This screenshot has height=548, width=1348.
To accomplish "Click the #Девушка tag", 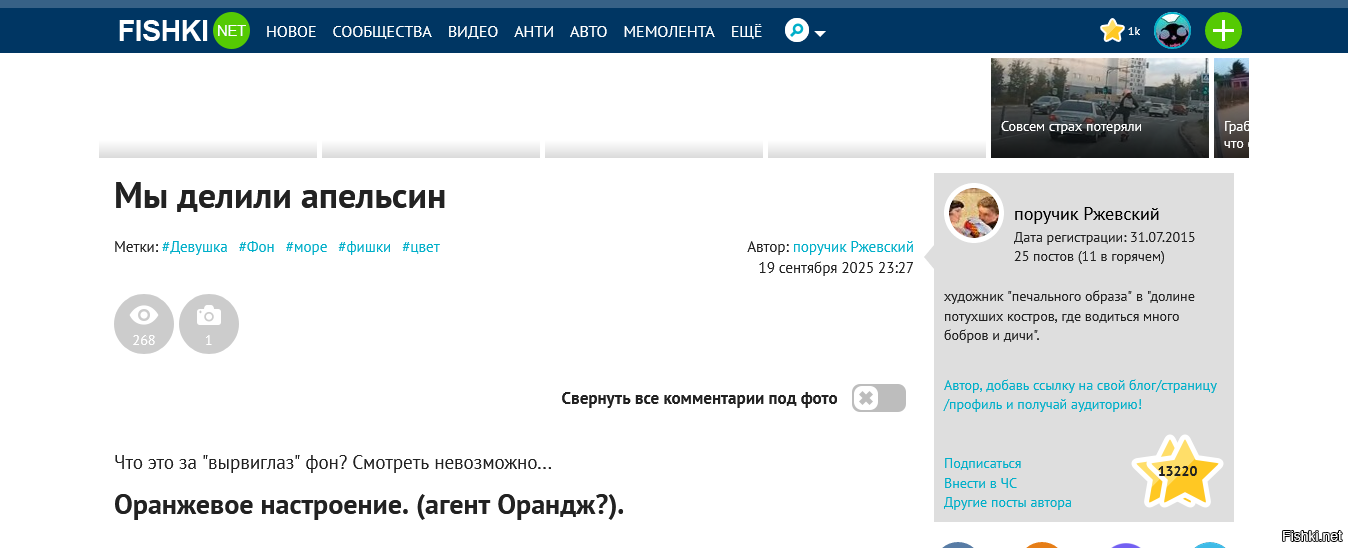I will point(195,247).
